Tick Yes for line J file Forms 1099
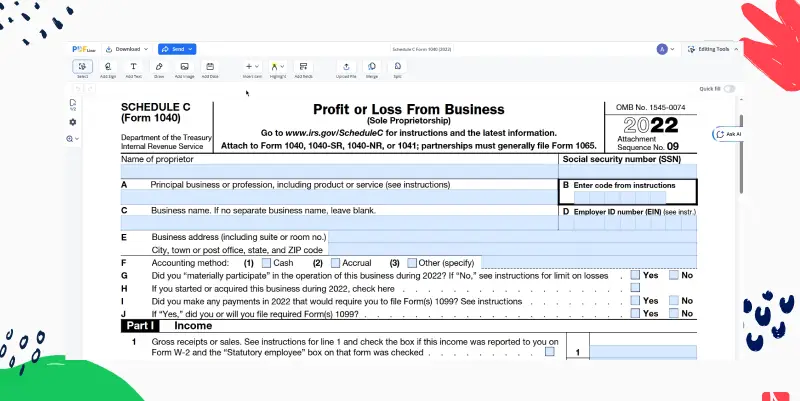The image size is (800, 401). [635, 313]
